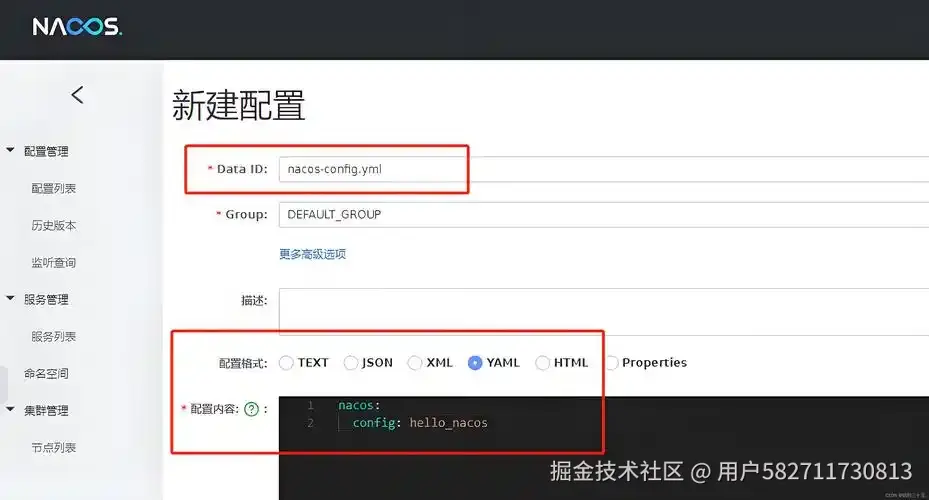Screen dimensions: 929x500
Task: Focus the Data ID input field
Action: point(604,169)
